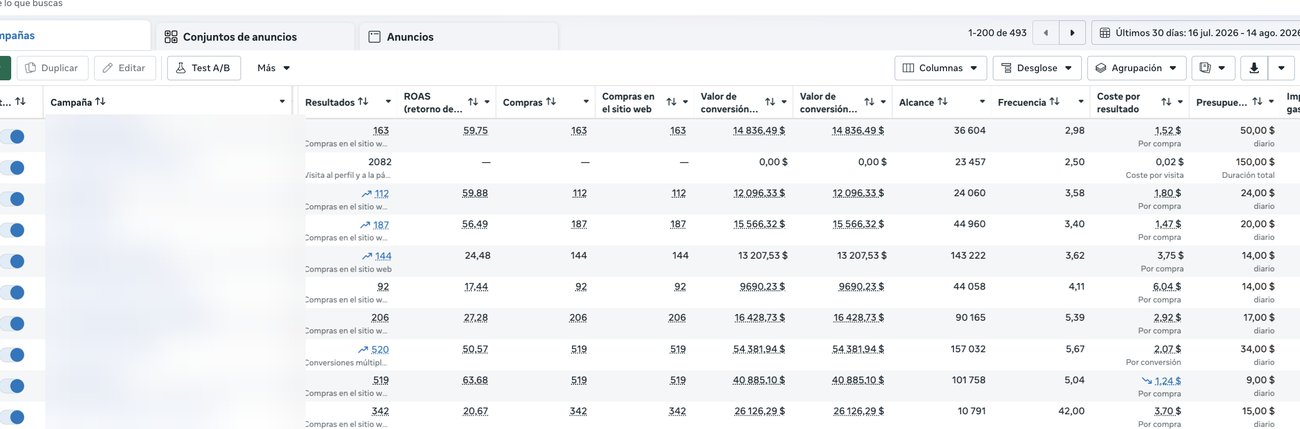Sort table by Resultados arrows icon
This screenshot has height=429, width=1300.
pyautogui.click(x=362, y=102)
